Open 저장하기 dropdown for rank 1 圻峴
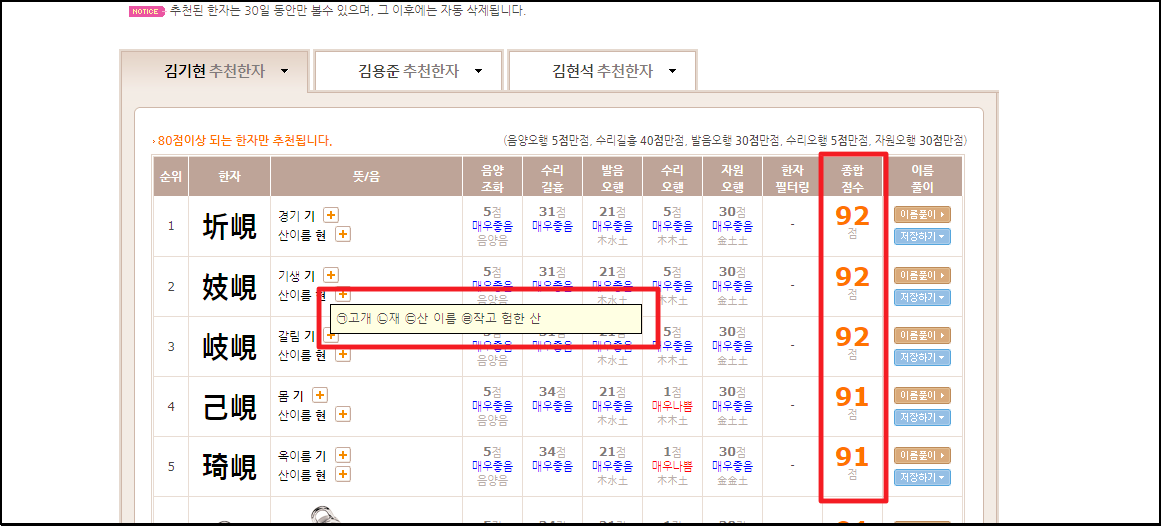This screenshot has height=526, width=1161. 922,237
